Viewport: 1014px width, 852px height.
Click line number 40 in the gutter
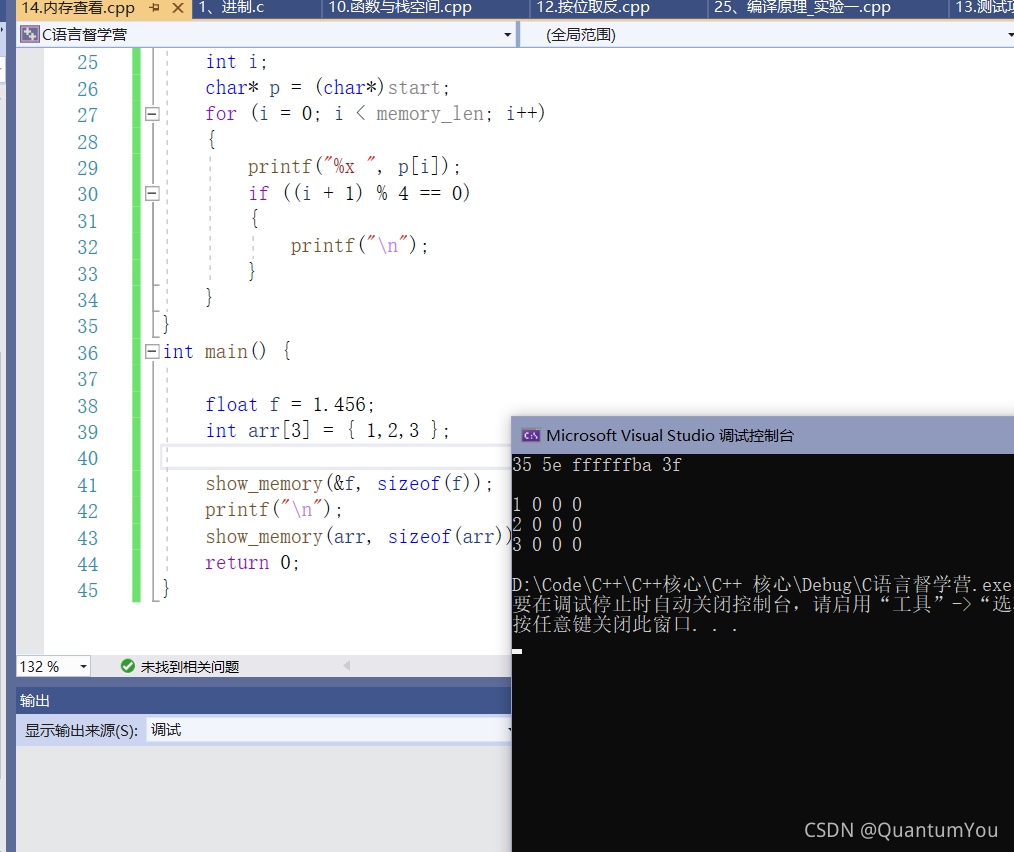[x=87, y=458]
